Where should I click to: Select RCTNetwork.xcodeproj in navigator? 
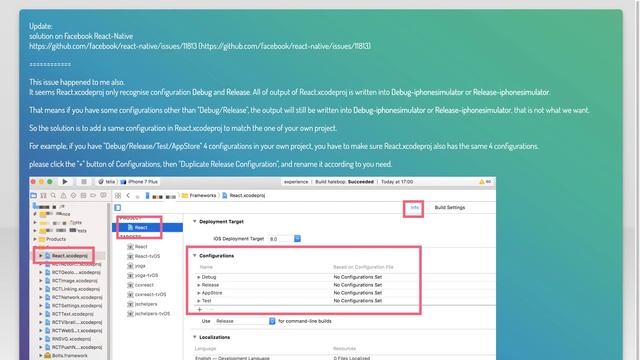pos(77,298)
